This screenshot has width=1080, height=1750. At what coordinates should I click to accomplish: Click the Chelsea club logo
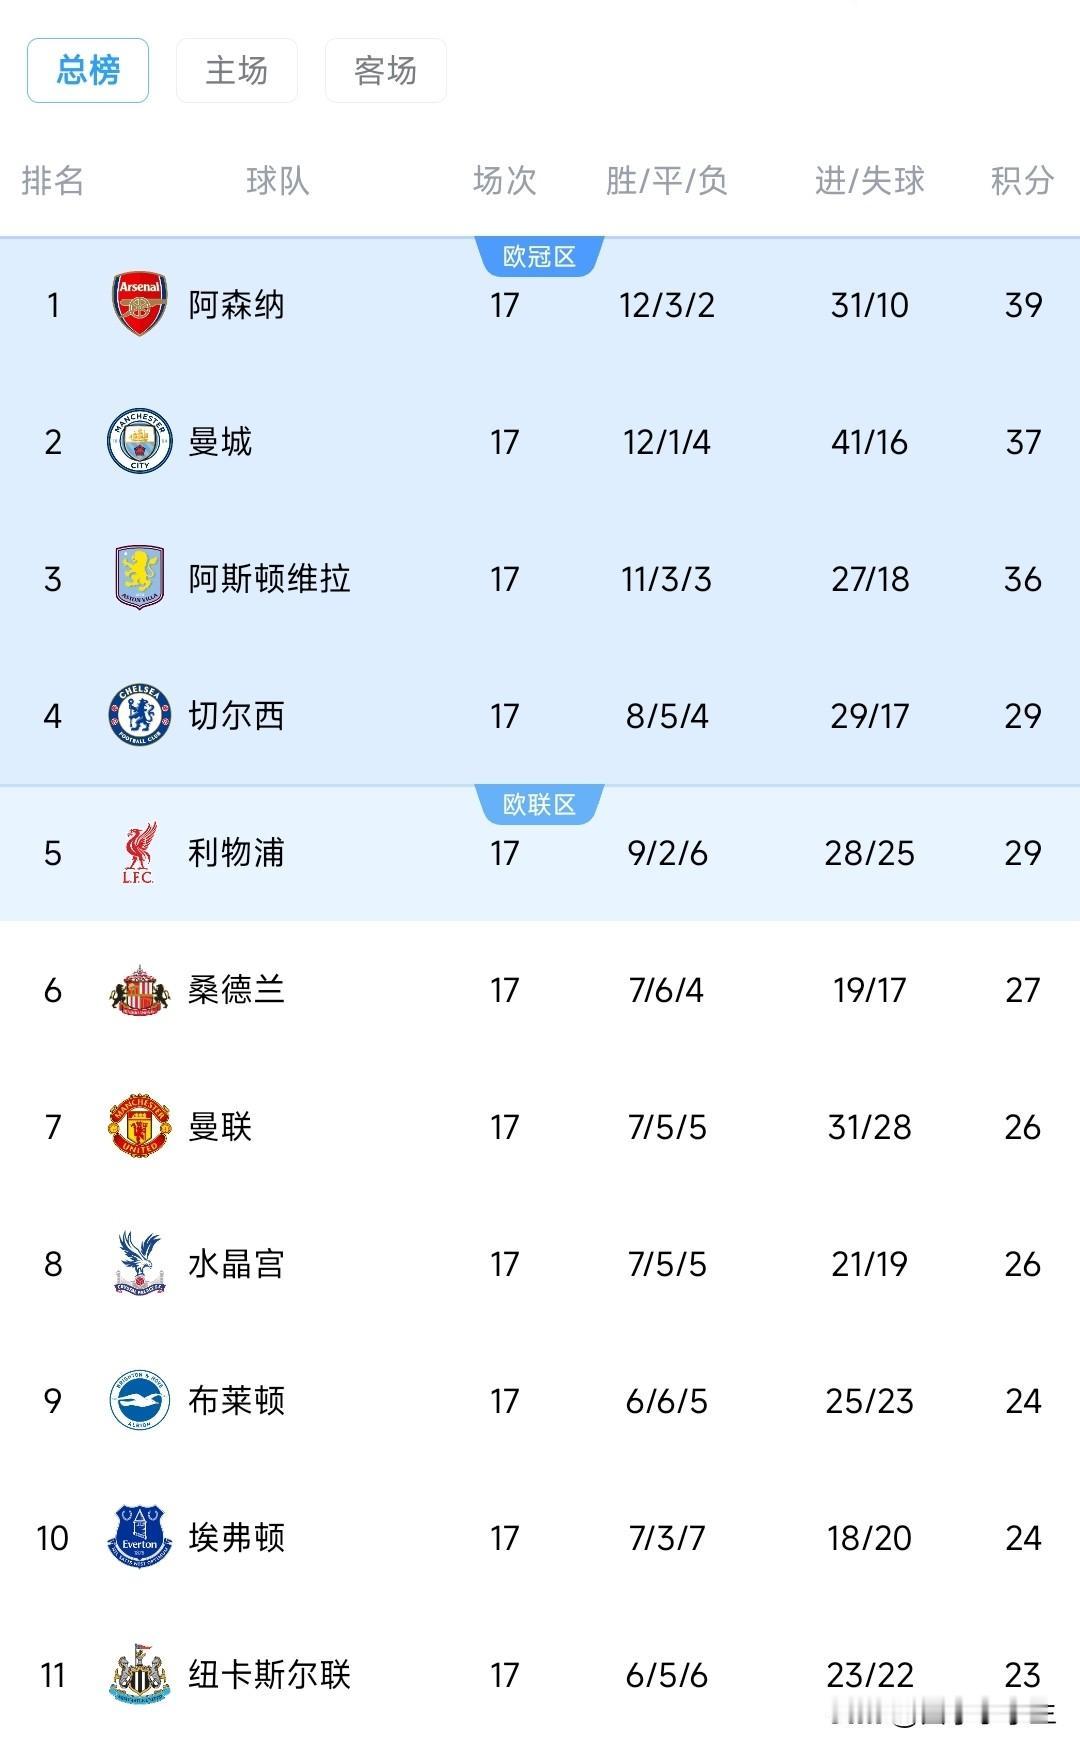click(139, 715)
